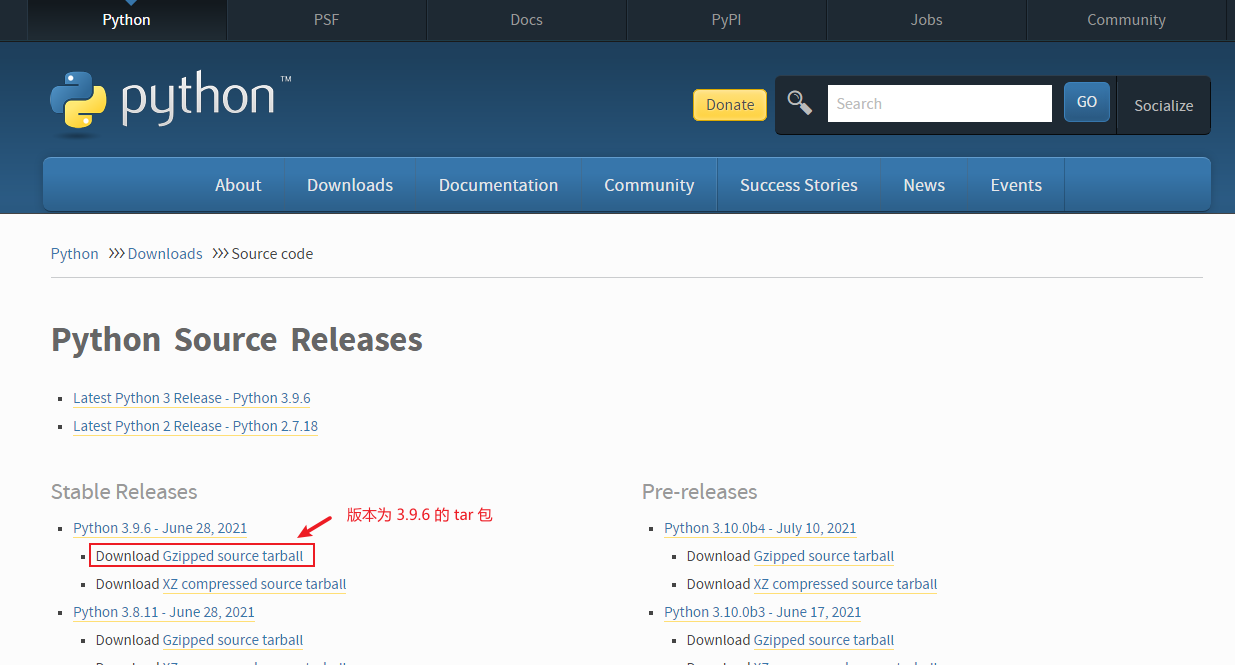The width and height of the screenshot is (1235, 665).
Task: Open the Community navigation menu item
Action: (649, 185)
